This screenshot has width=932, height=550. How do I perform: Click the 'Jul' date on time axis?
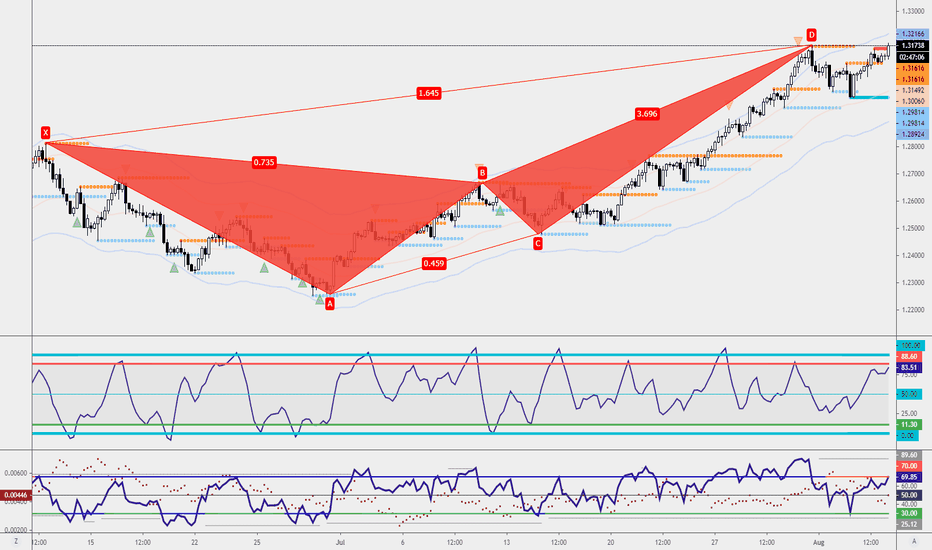click(341, 542)
